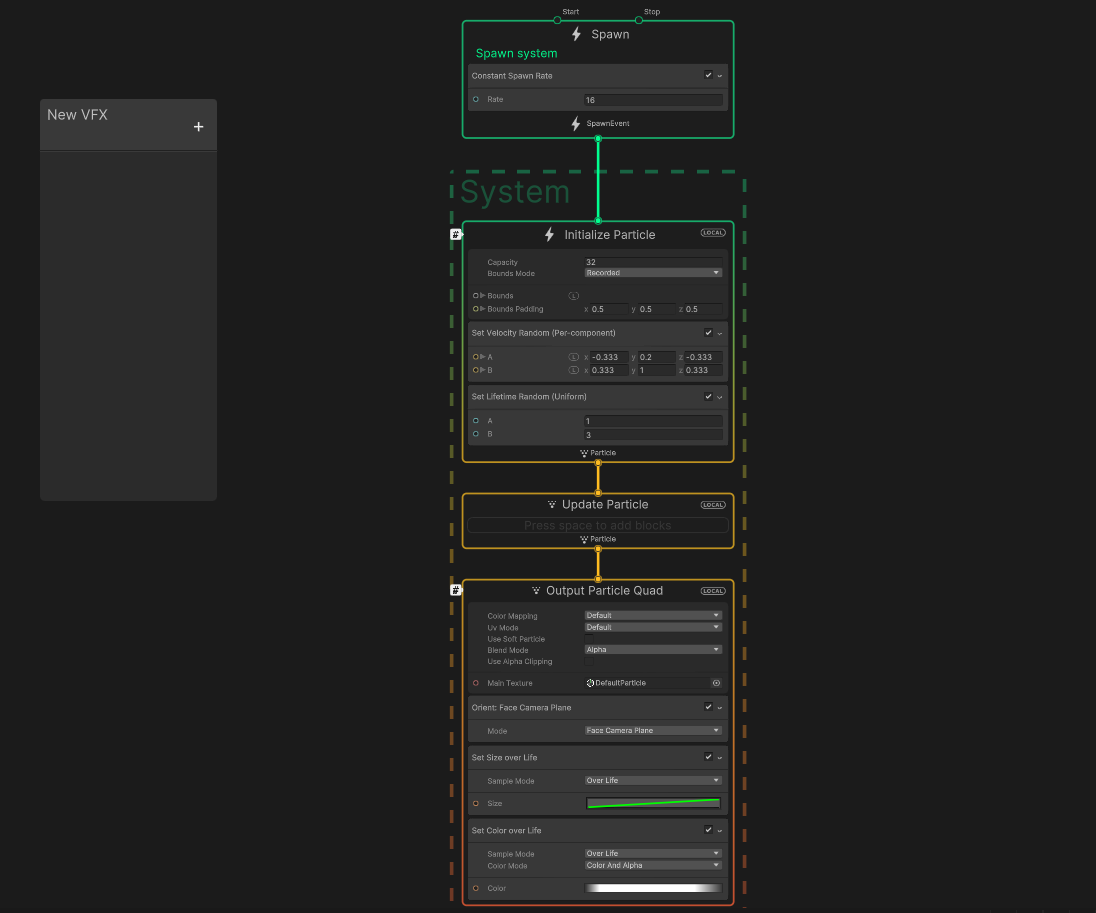Click the Color gradient in Set Color over Life
1096x913 pixels.
(652, 888)
